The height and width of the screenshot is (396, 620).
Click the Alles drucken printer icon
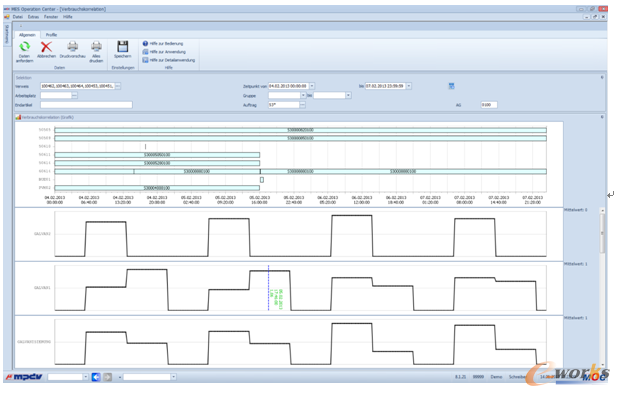click(96, 47)
